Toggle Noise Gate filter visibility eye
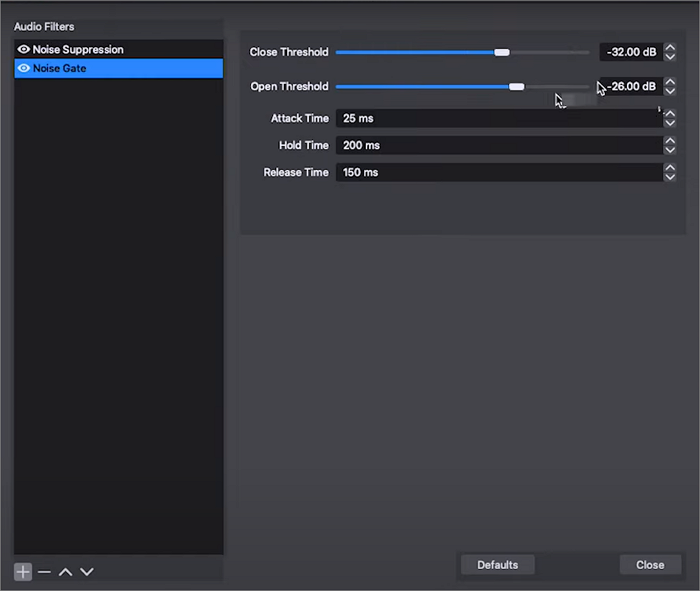 click(23, 69)
